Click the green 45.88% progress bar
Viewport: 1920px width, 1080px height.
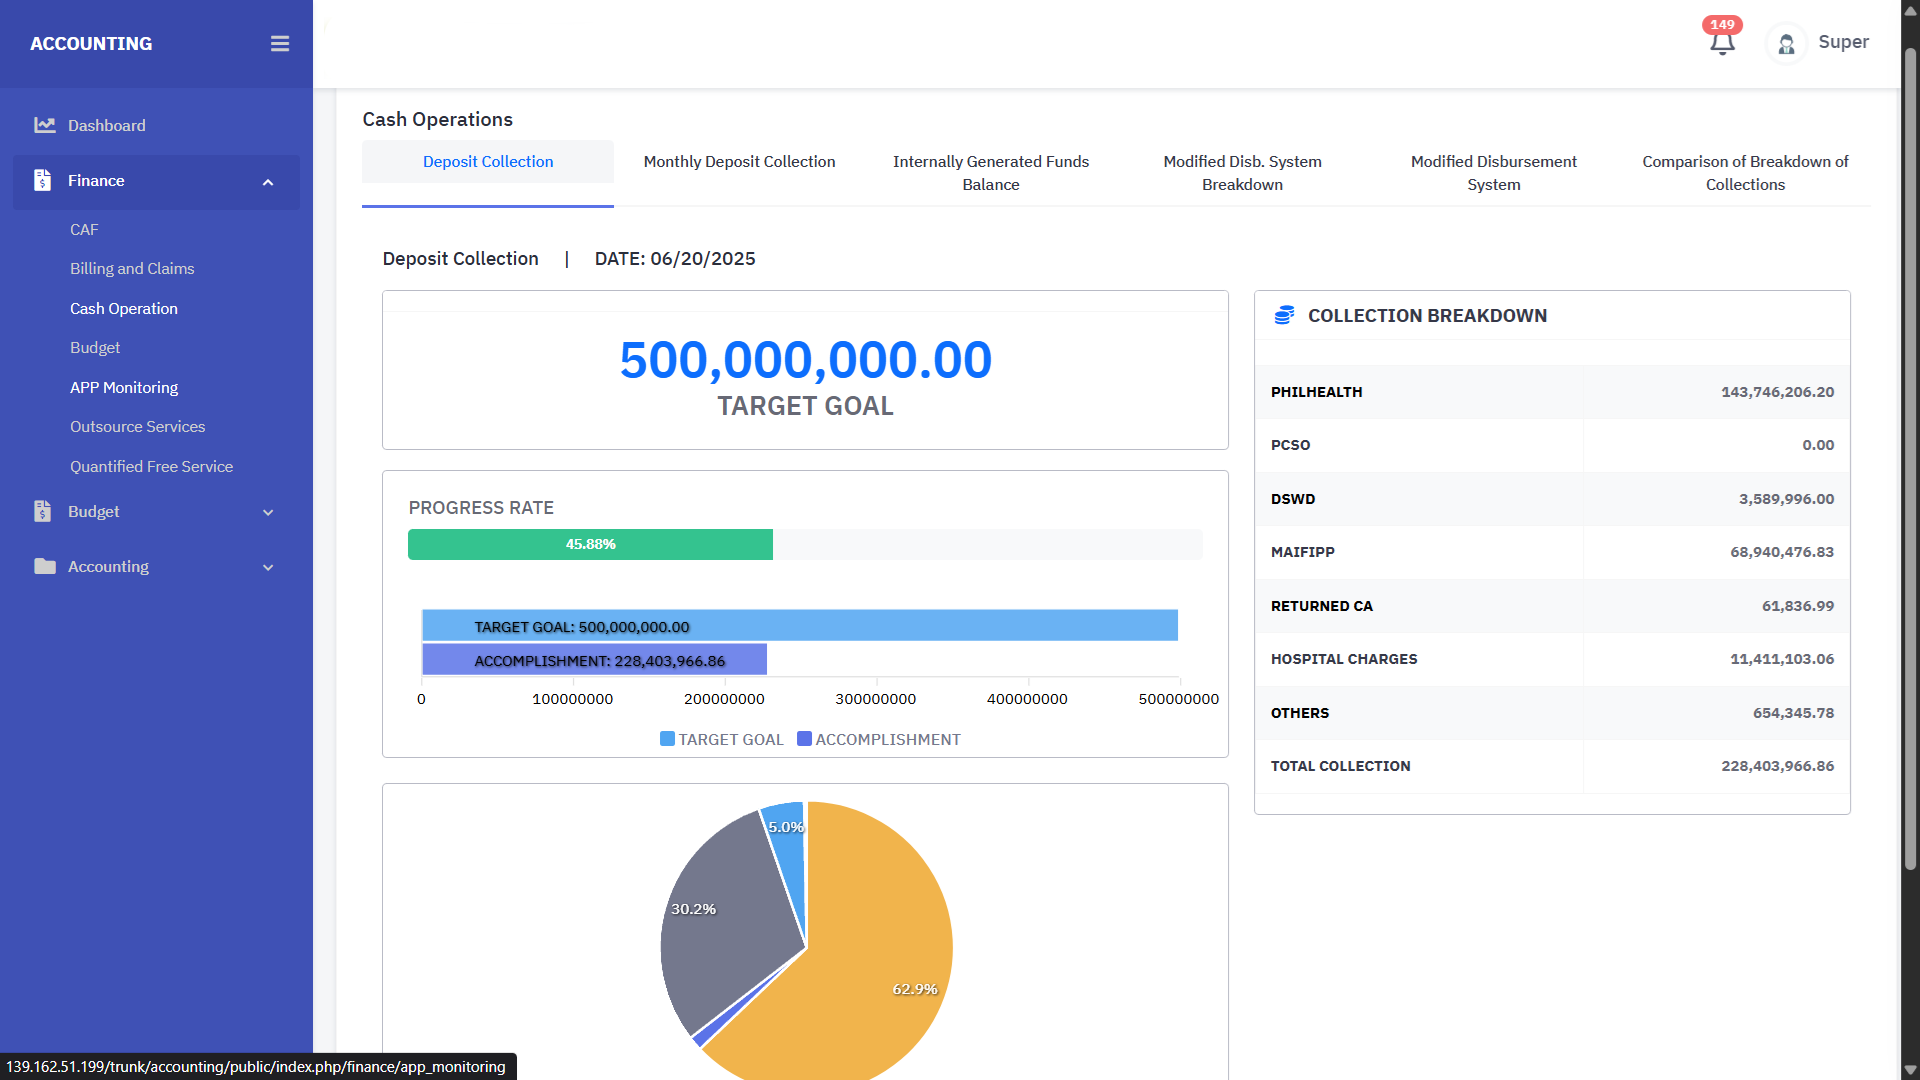point(590,545)
